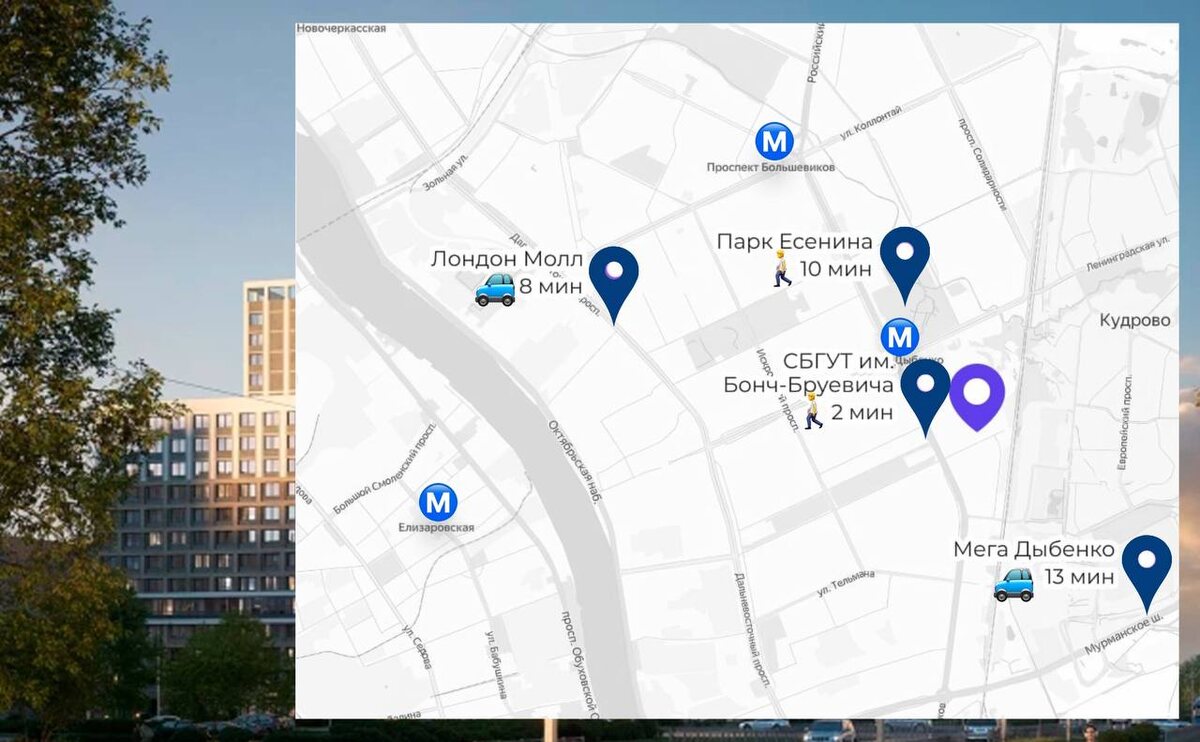The image size is (1200, 742).
Task: Click the metro icon near Парк Есенина
Action: click(900, 337)
